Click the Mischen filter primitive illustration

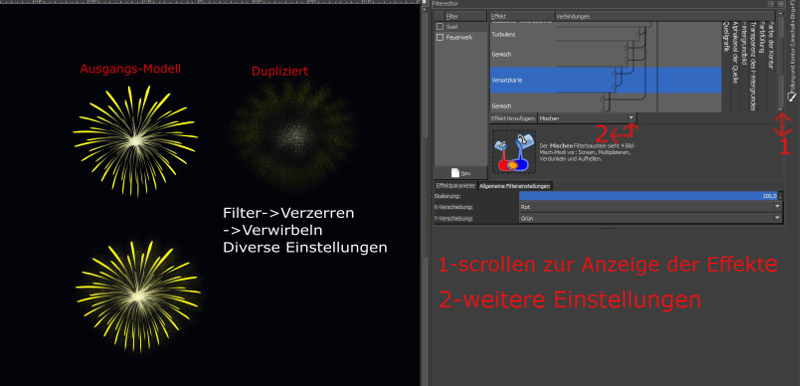pos(513,151)
